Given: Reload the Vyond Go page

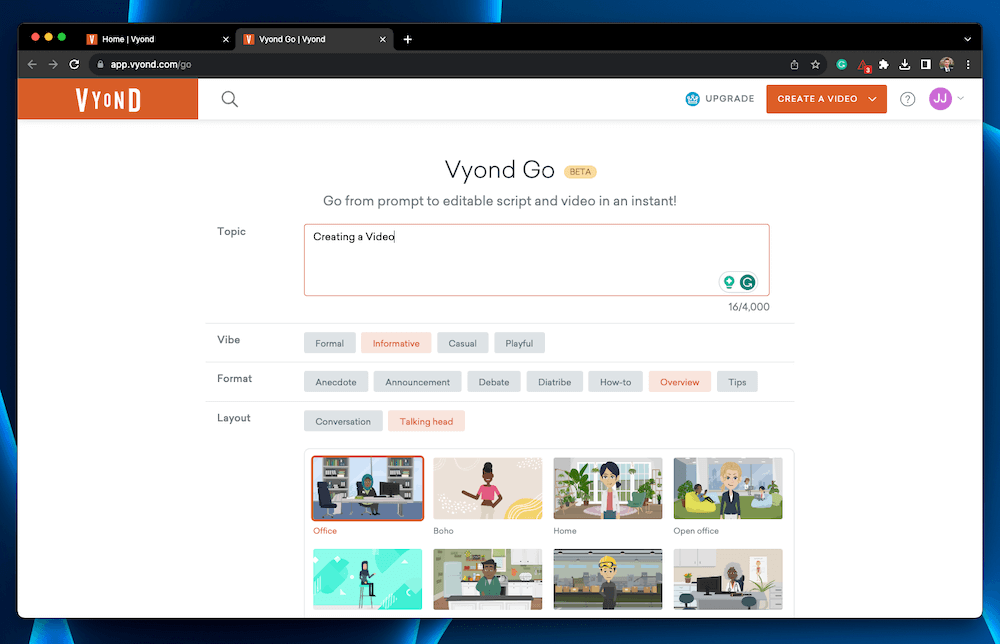Looking at the screenshot, I should pyautogui.click(x=74, y=64).
